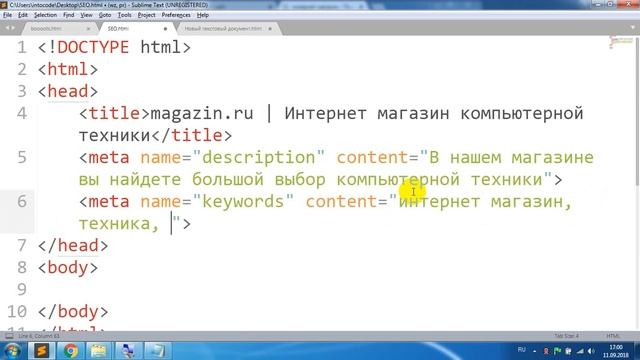Open the Windows Start menu
Screen dimensions: 640x360
pyautogui.click(x=12, y=351)
